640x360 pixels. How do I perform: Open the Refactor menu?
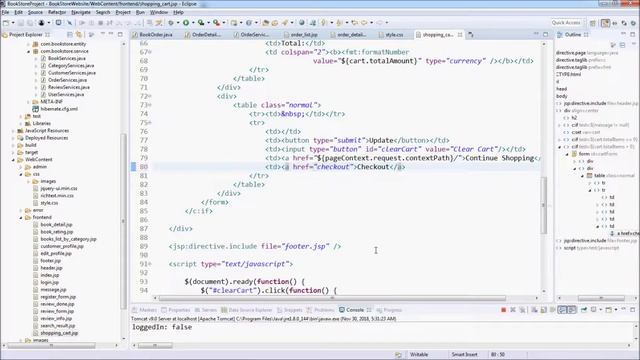pyautogui.click(x=57, y=12)
